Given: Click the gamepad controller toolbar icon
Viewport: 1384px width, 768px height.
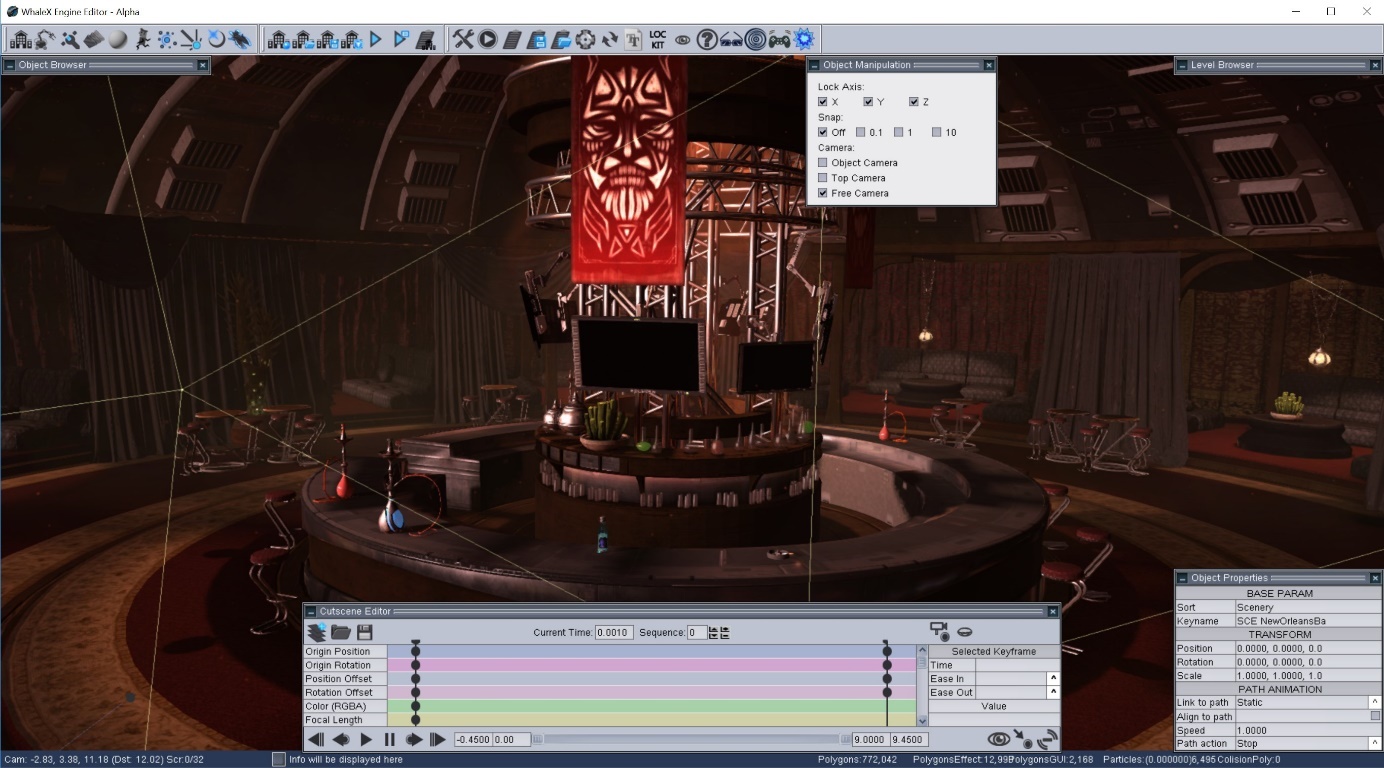Looking at the screenshot, I should pos(780,39).
